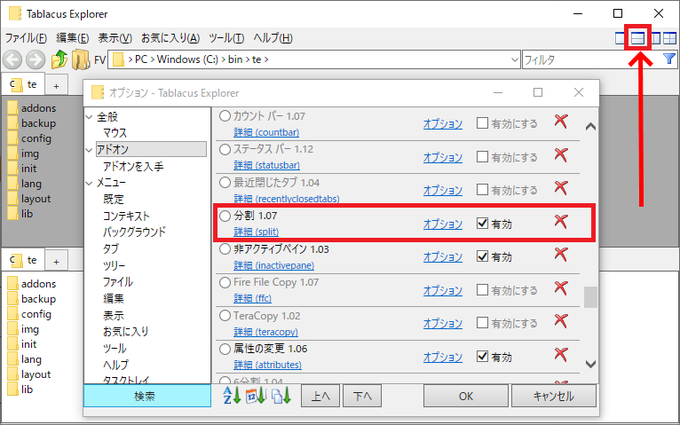Enable the カウント バー addon checkbox
The width and height of the screenshot is (680, 425).
482,123
